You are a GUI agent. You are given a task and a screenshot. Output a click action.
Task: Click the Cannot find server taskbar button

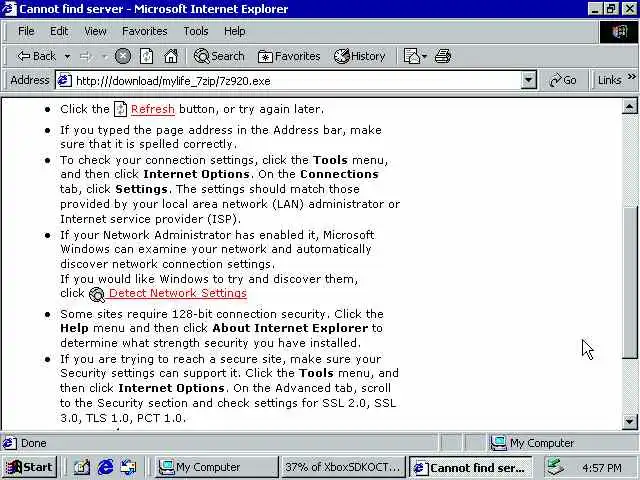471,468
